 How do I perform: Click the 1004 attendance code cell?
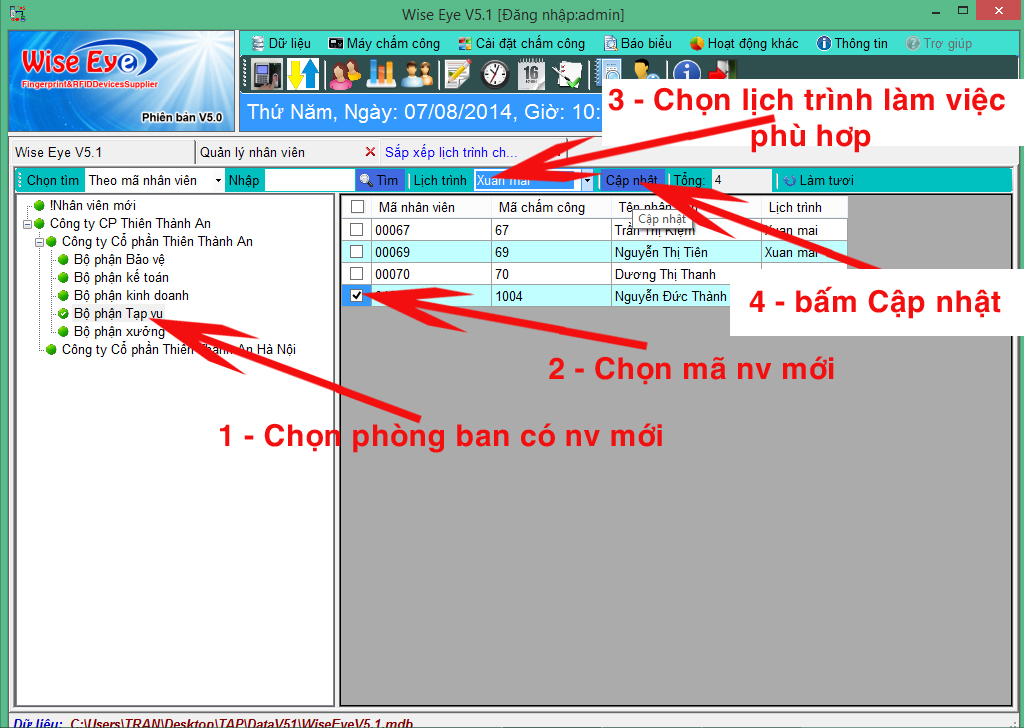(x=551, y=296)
